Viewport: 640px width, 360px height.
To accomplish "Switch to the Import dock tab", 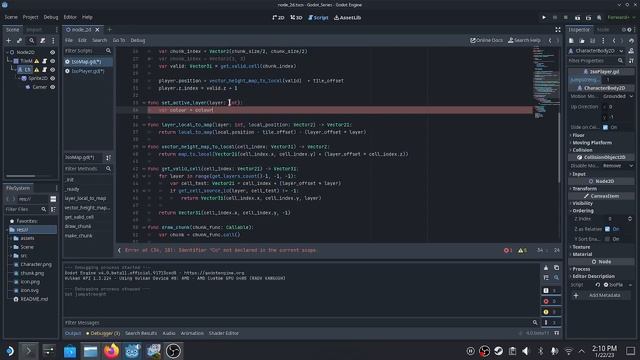I will (34, 30).
